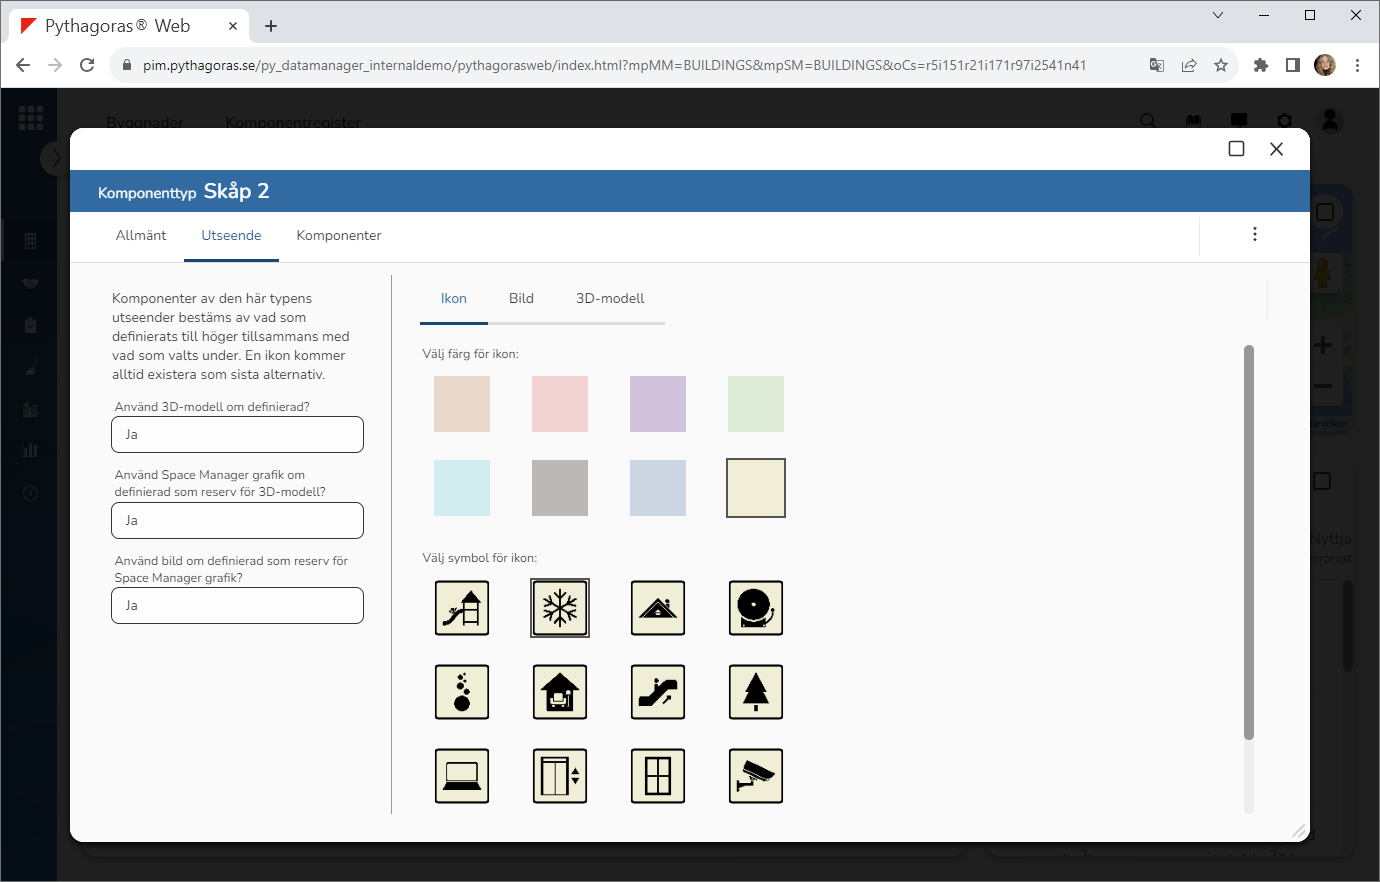This screenshot has height=882, width=1380.
Task: Pick the escalator symbol icon
Action: [x=658, y=692]
